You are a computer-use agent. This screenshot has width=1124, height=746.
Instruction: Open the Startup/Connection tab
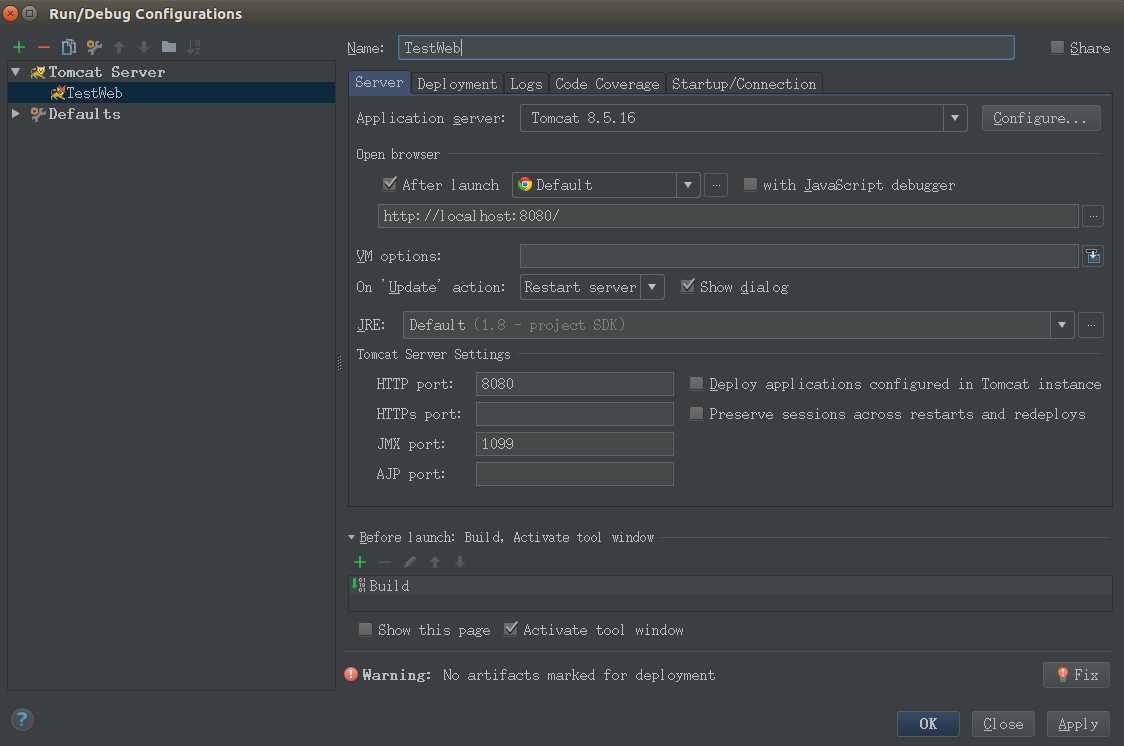point(743,84)
